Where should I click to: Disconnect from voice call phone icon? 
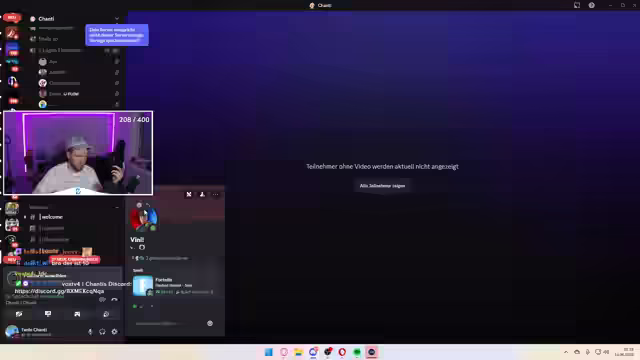[x=114, y=300]
